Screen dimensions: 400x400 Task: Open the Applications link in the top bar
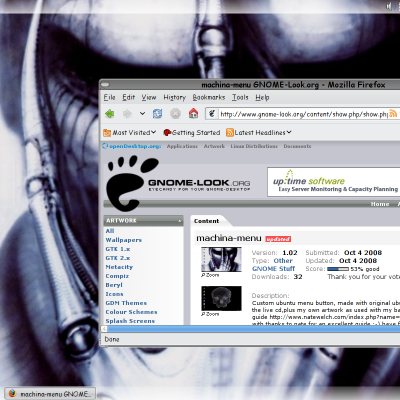[182, 146]
